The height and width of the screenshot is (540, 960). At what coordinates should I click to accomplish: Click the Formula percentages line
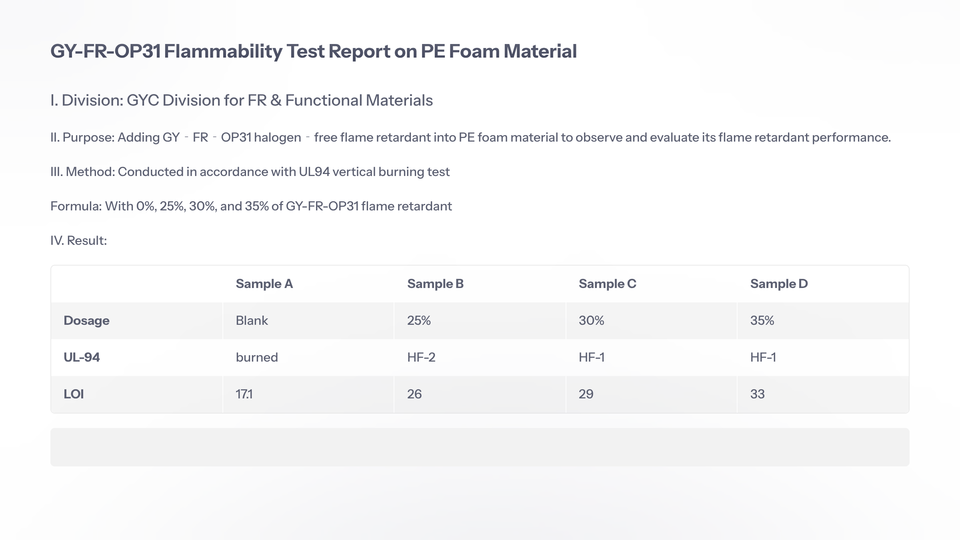251,206
